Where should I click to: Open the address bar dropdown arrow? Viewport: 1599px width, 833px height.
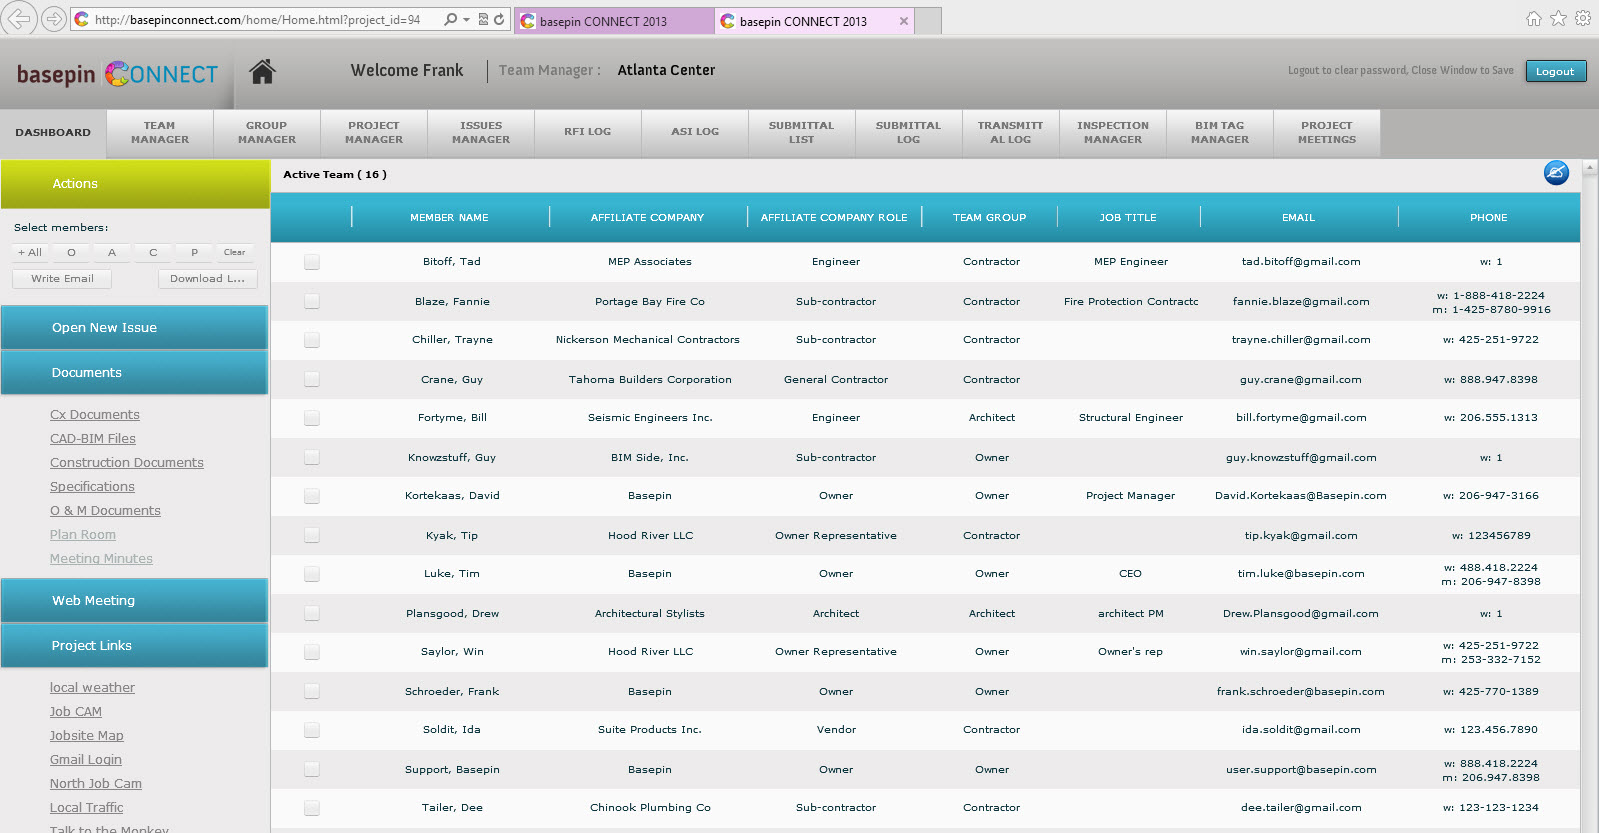[x=467, y=19]
